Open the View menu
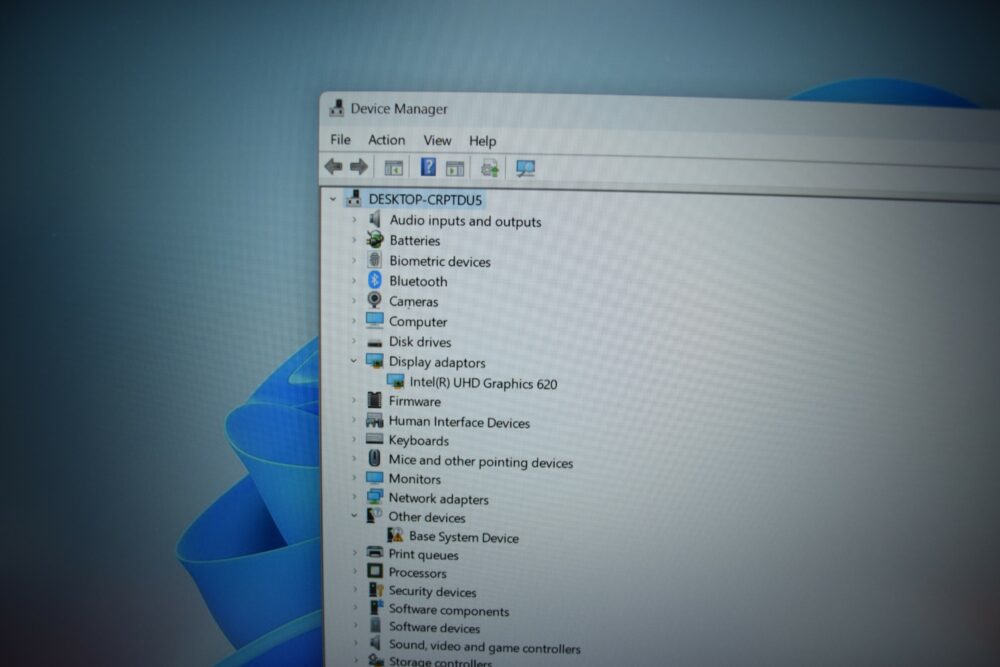The width and height of the screenshot is (1000, 667). (x=438, y=141)
